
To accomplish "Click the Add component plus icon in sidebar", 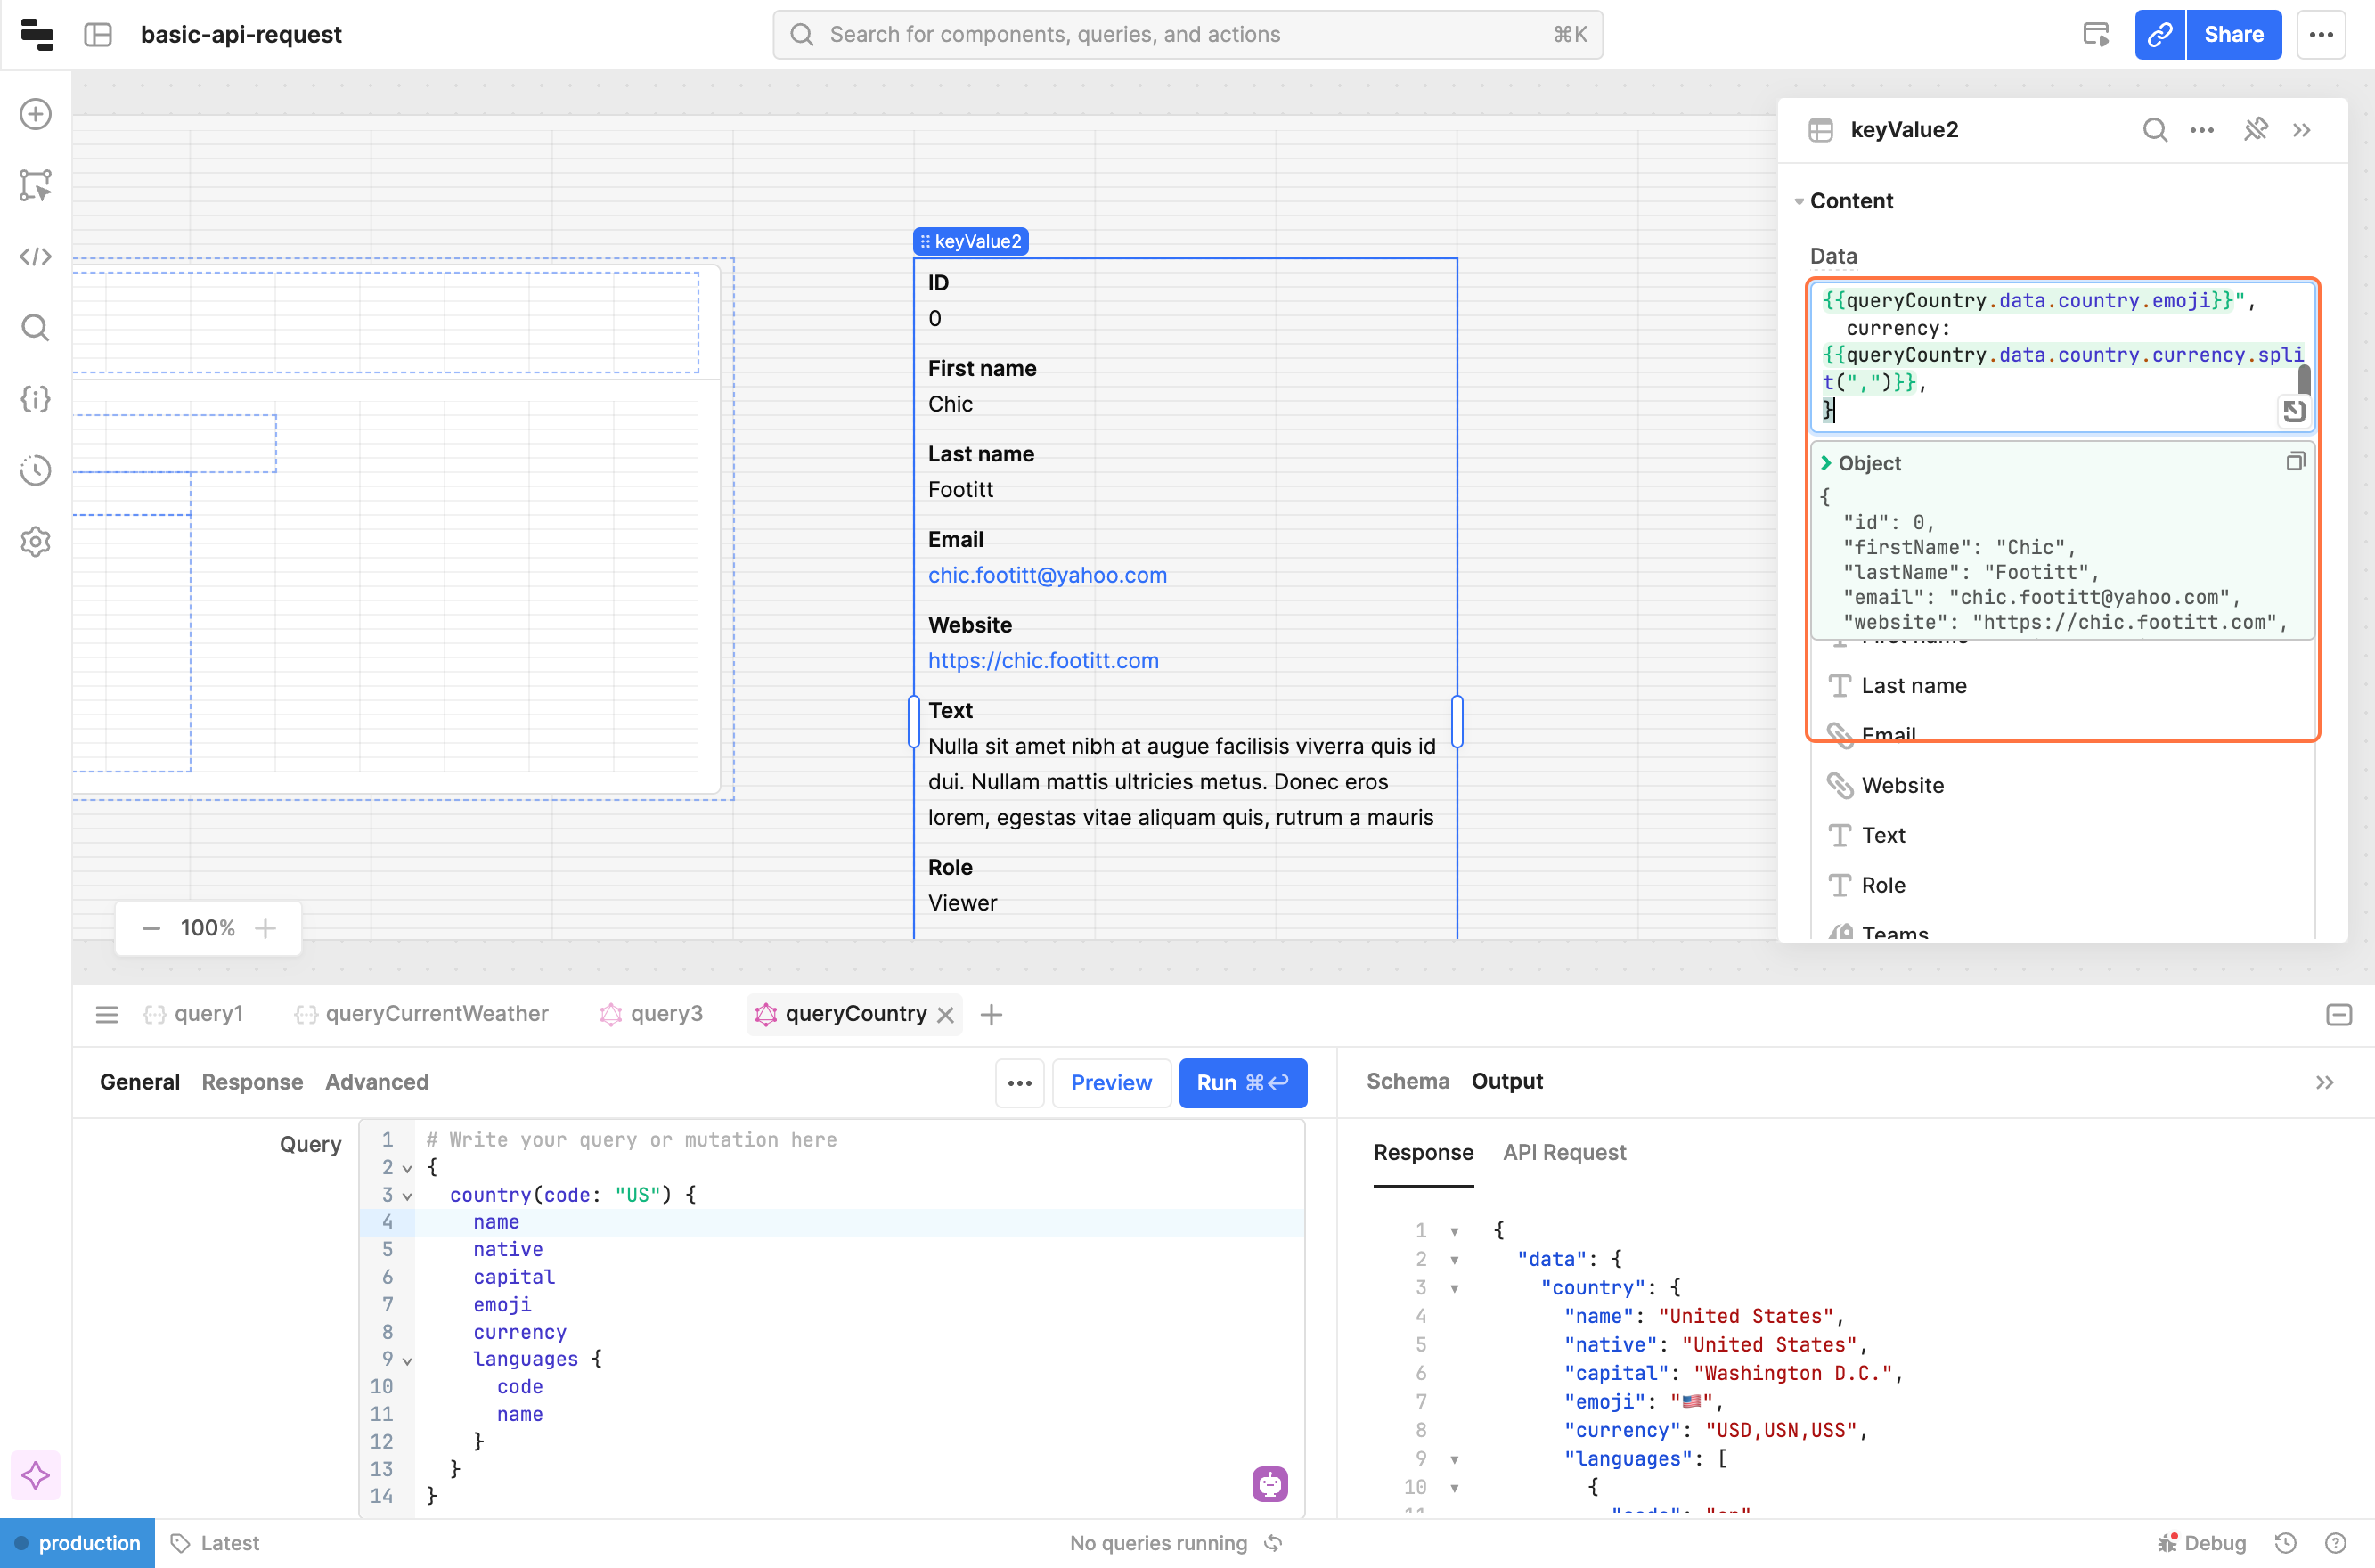I will coord(36,114).
